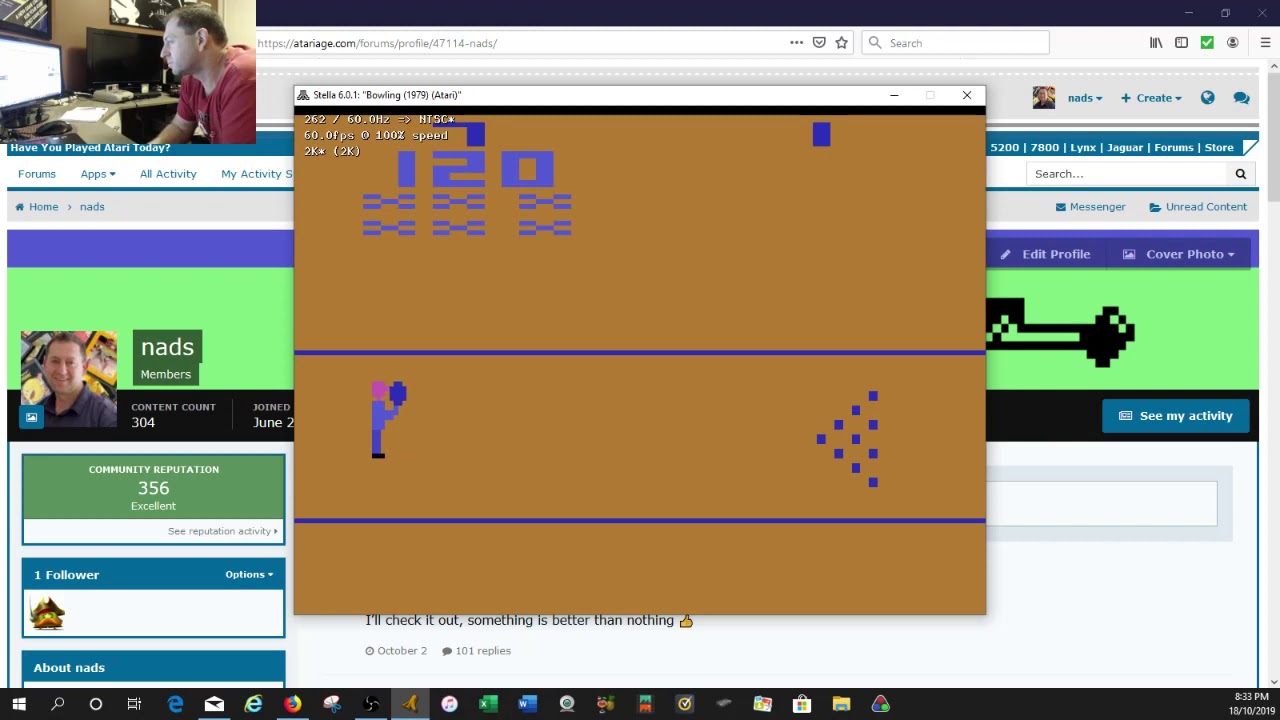Screen dimensions: 1280x720
Task: Open the All Activity tab
Action: click(168, 174)
